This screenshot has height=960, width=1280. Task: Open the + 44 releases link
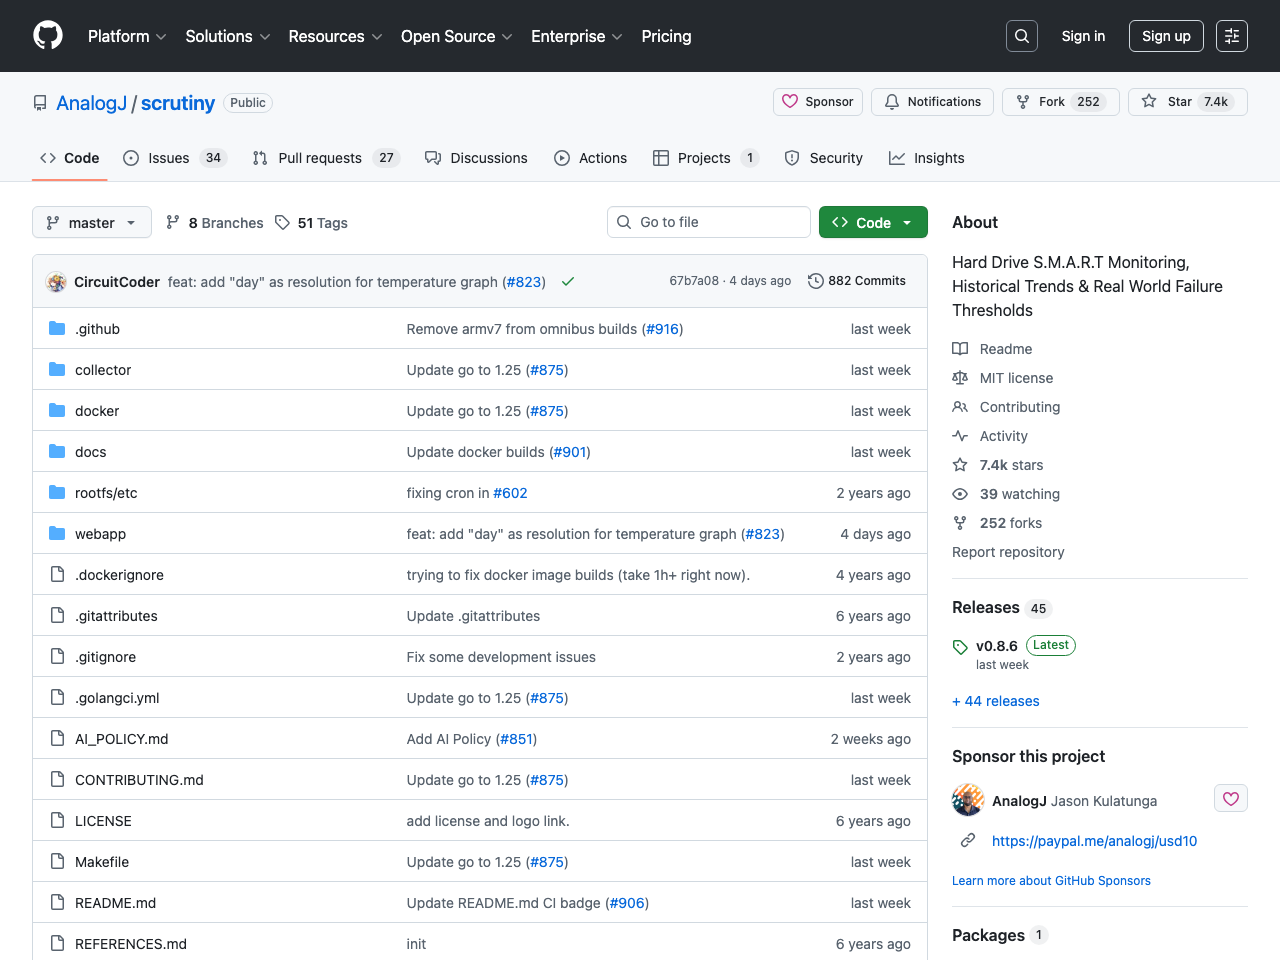995,701
